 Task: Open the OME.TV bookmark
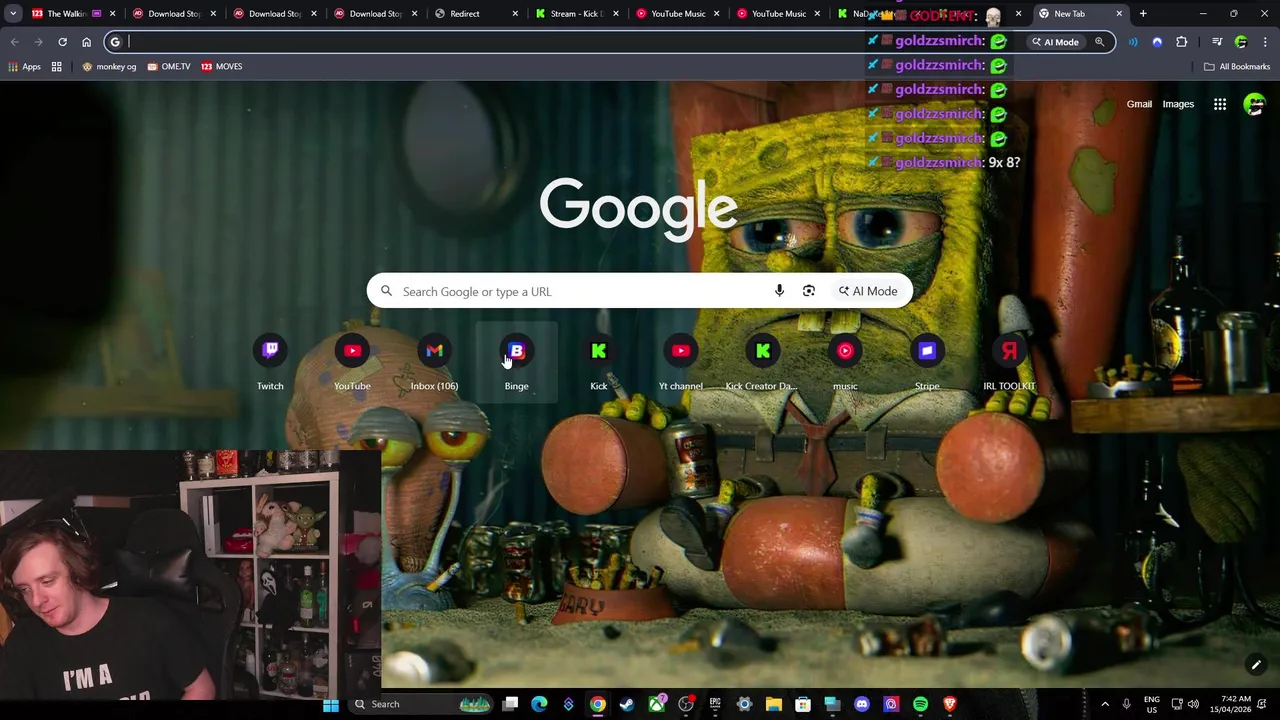pyautogui.click(x=168, y=67)
